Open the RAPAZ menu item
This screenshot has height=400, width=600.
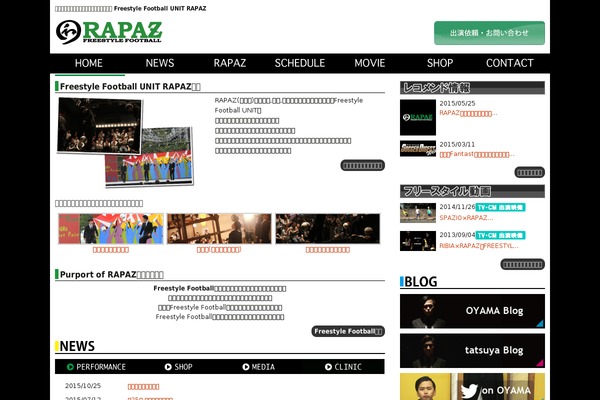[x=230, y=63]
